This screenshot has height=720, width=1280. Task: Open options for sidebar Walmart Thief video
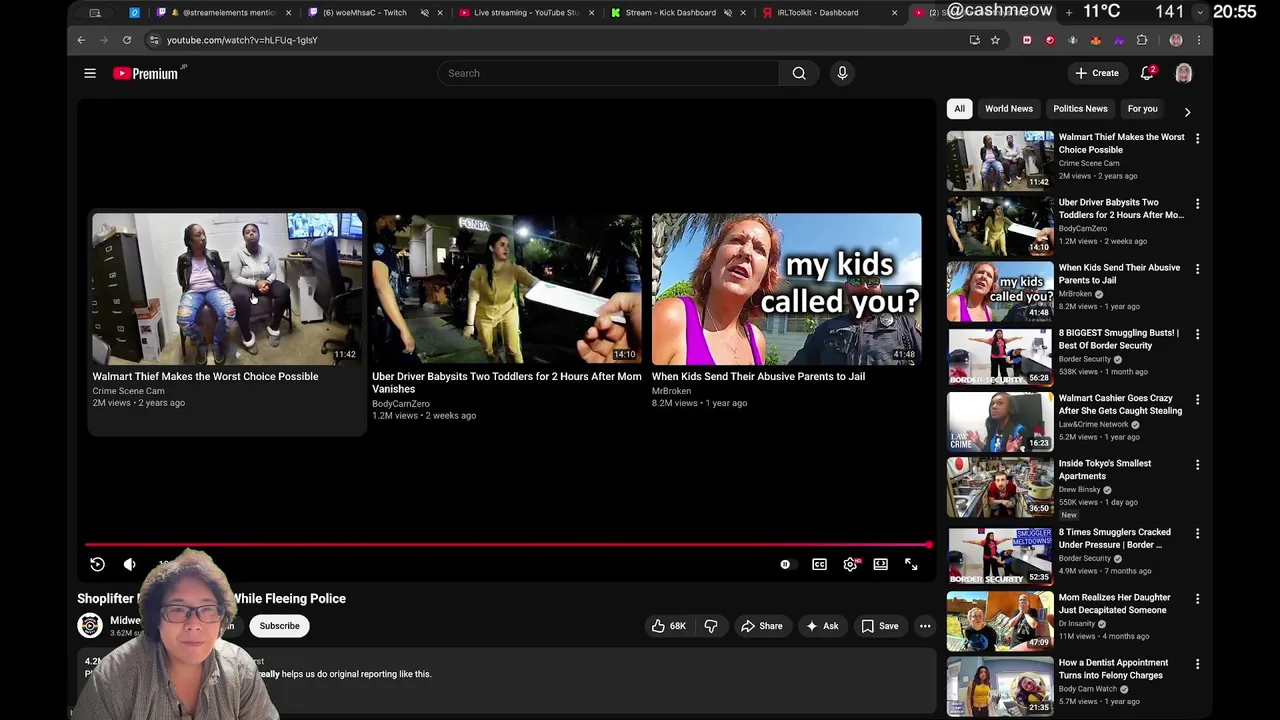(1197, 138)
